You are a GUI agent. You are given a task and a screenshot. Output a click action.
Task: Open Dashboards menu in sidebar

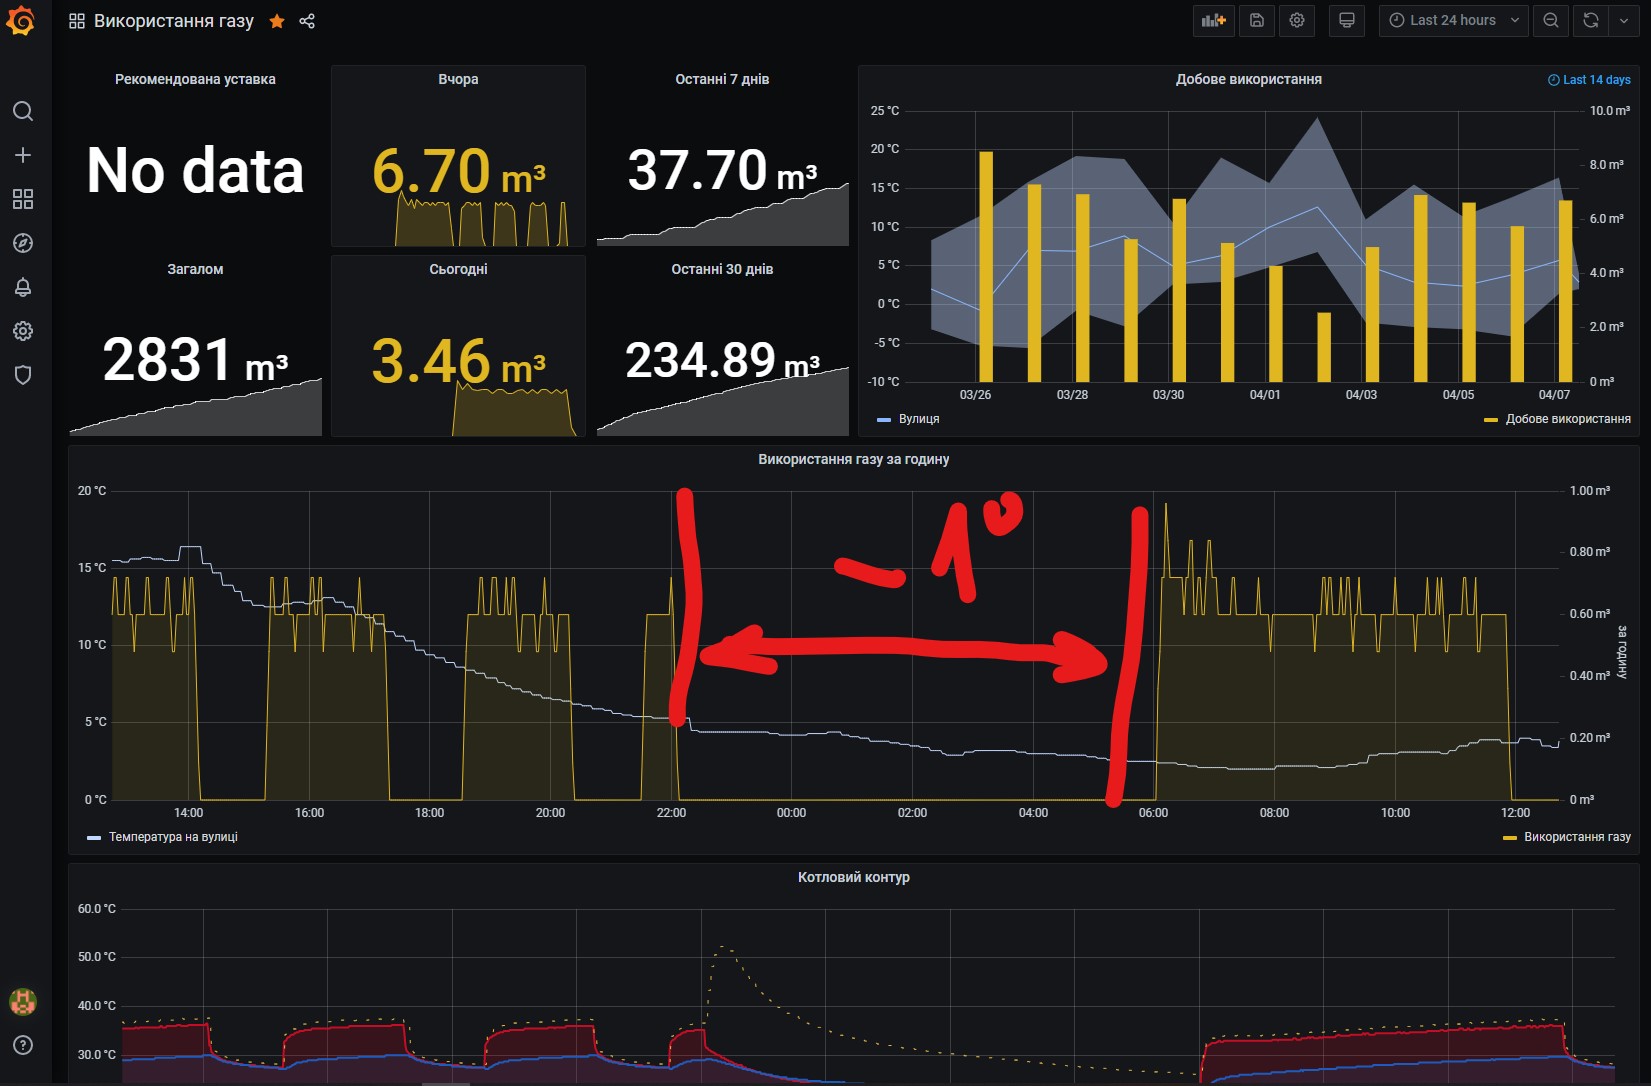(x=23, y=199)
